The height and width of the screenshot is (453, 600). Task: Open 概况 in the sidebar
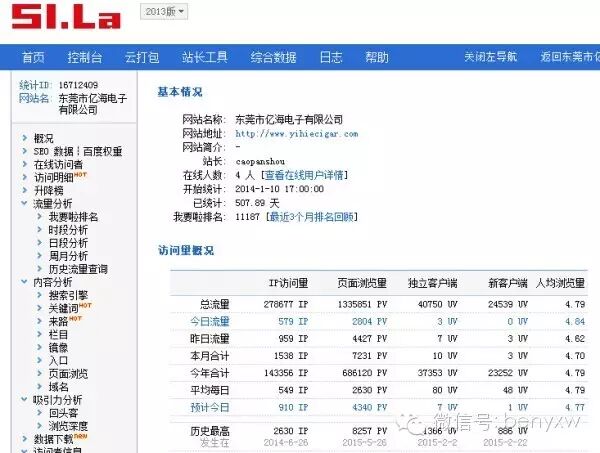pyautogui.click(x=43, y=138)
